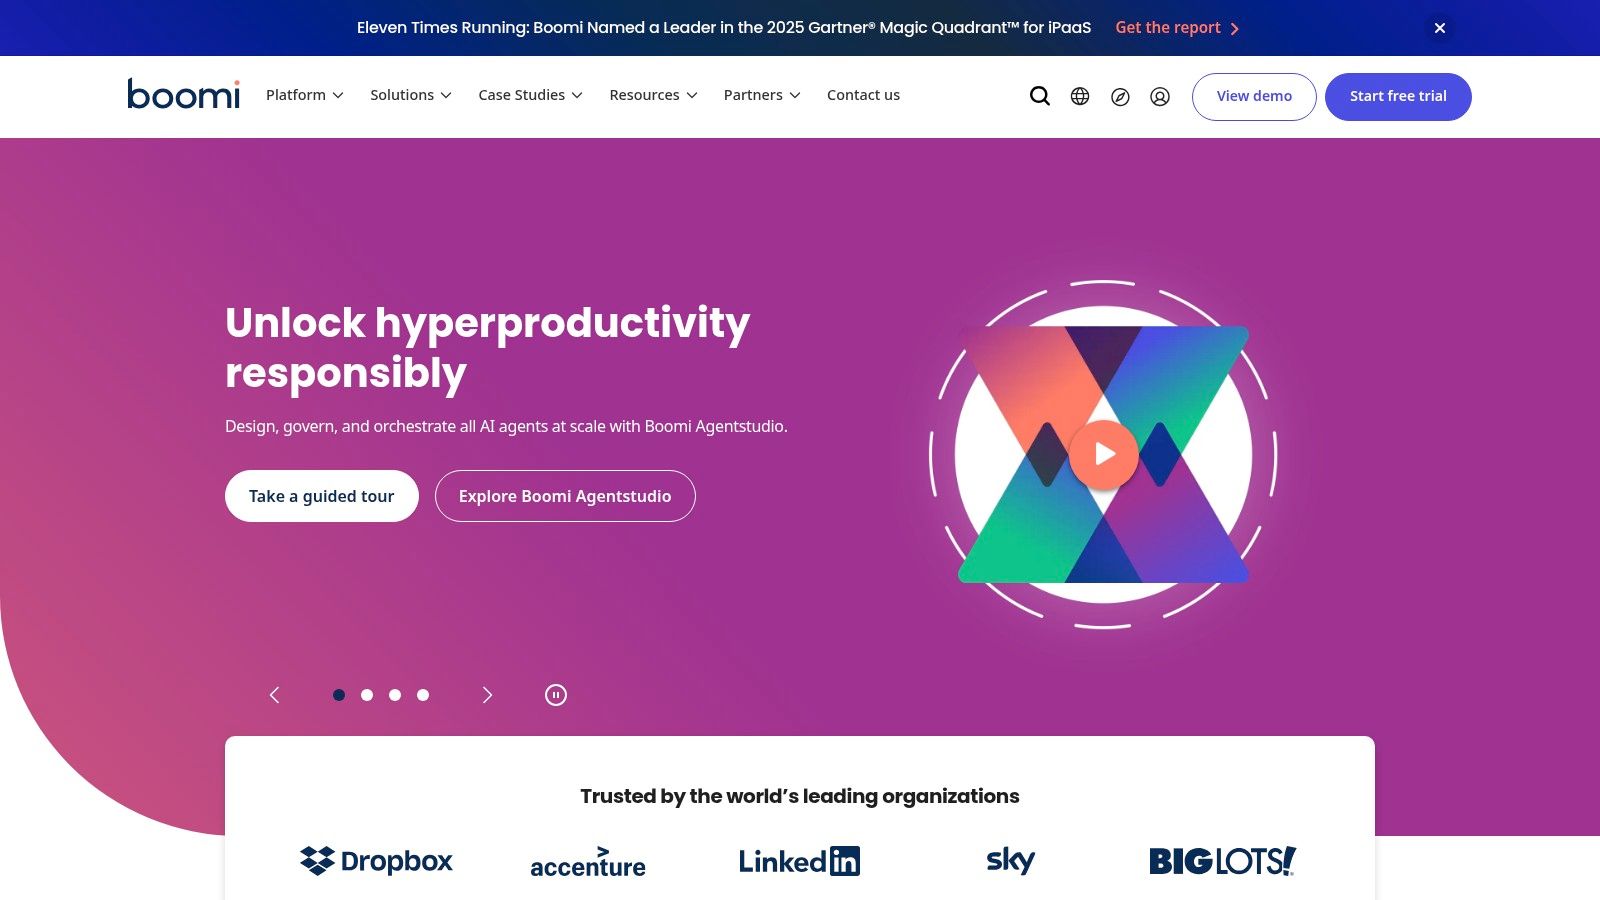The height and width of the screenshot is (900, 1600).
Task: Play the hero video
Action: (1104, 454)
